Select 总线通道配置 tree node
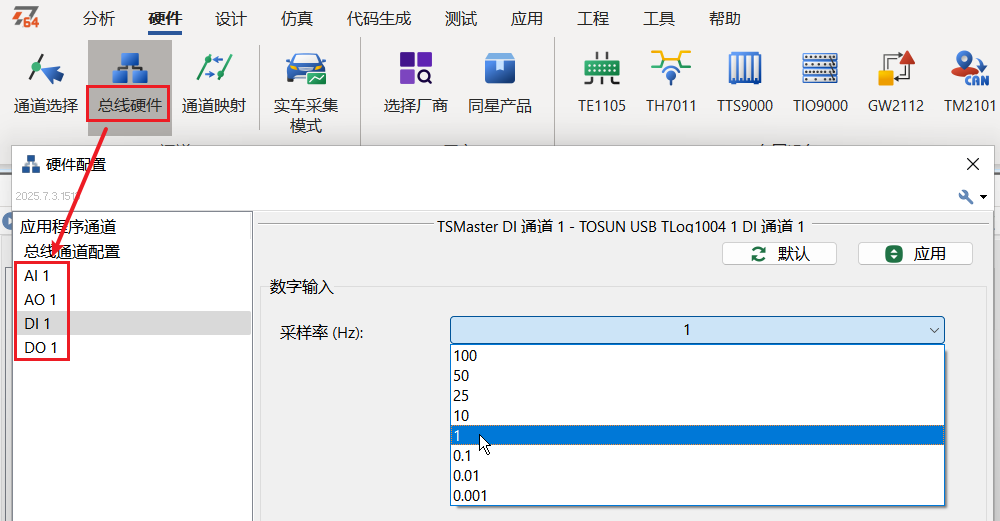1000x521 pixels. (72, 252)
